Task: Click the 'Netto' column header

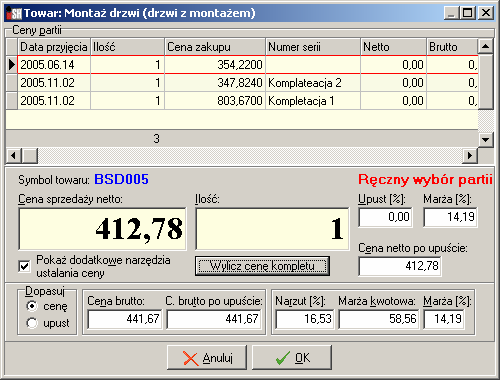Action: [393, 47]
